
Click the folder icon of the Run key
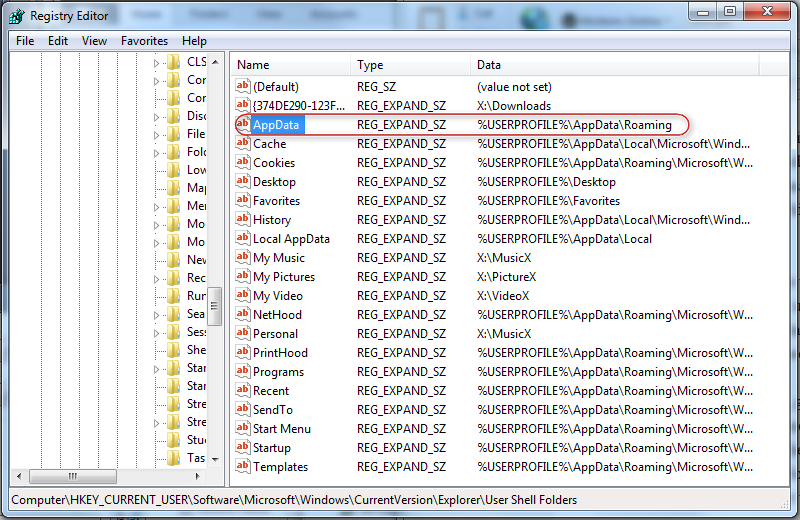[174, 296]
